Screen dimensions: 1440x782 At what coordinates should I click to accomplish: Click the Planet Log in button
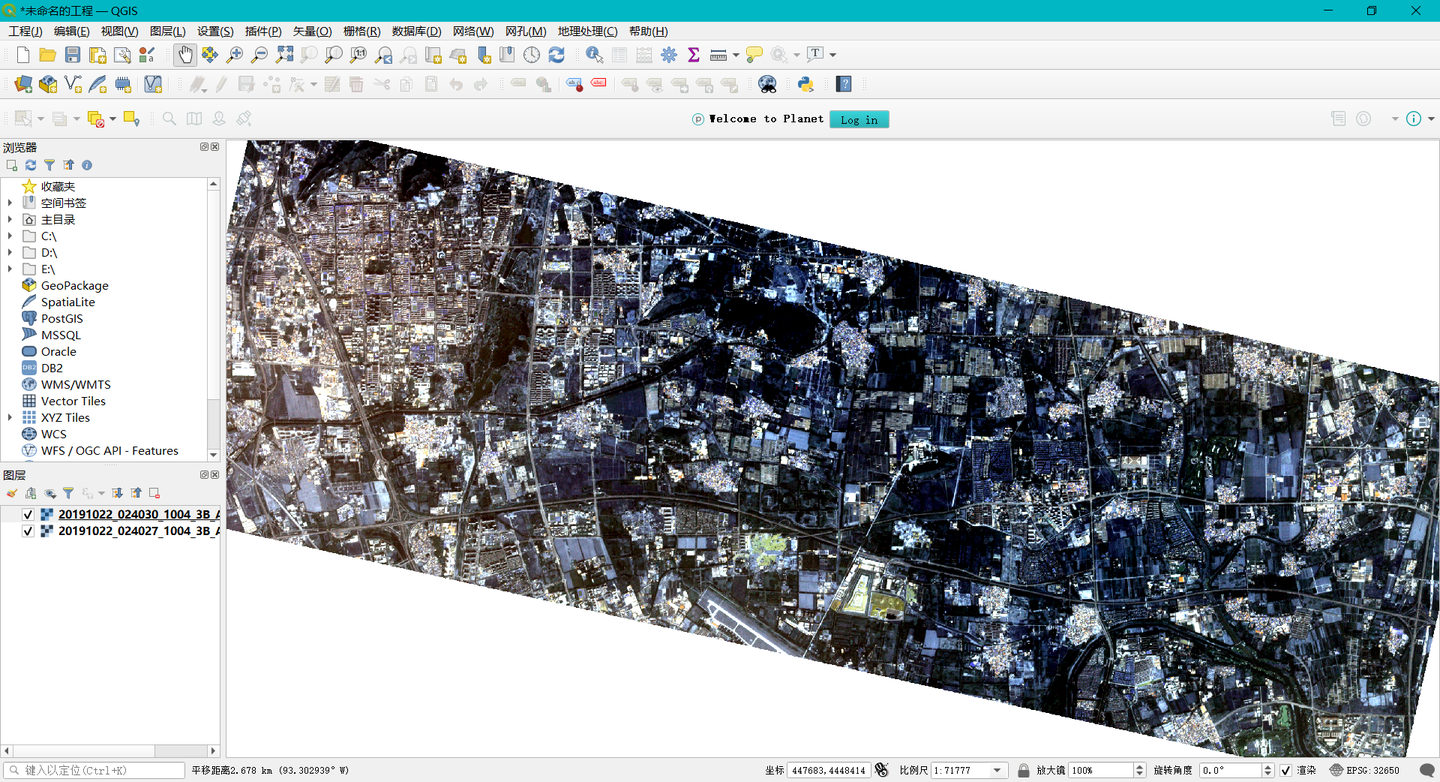(x=859, y=120)
